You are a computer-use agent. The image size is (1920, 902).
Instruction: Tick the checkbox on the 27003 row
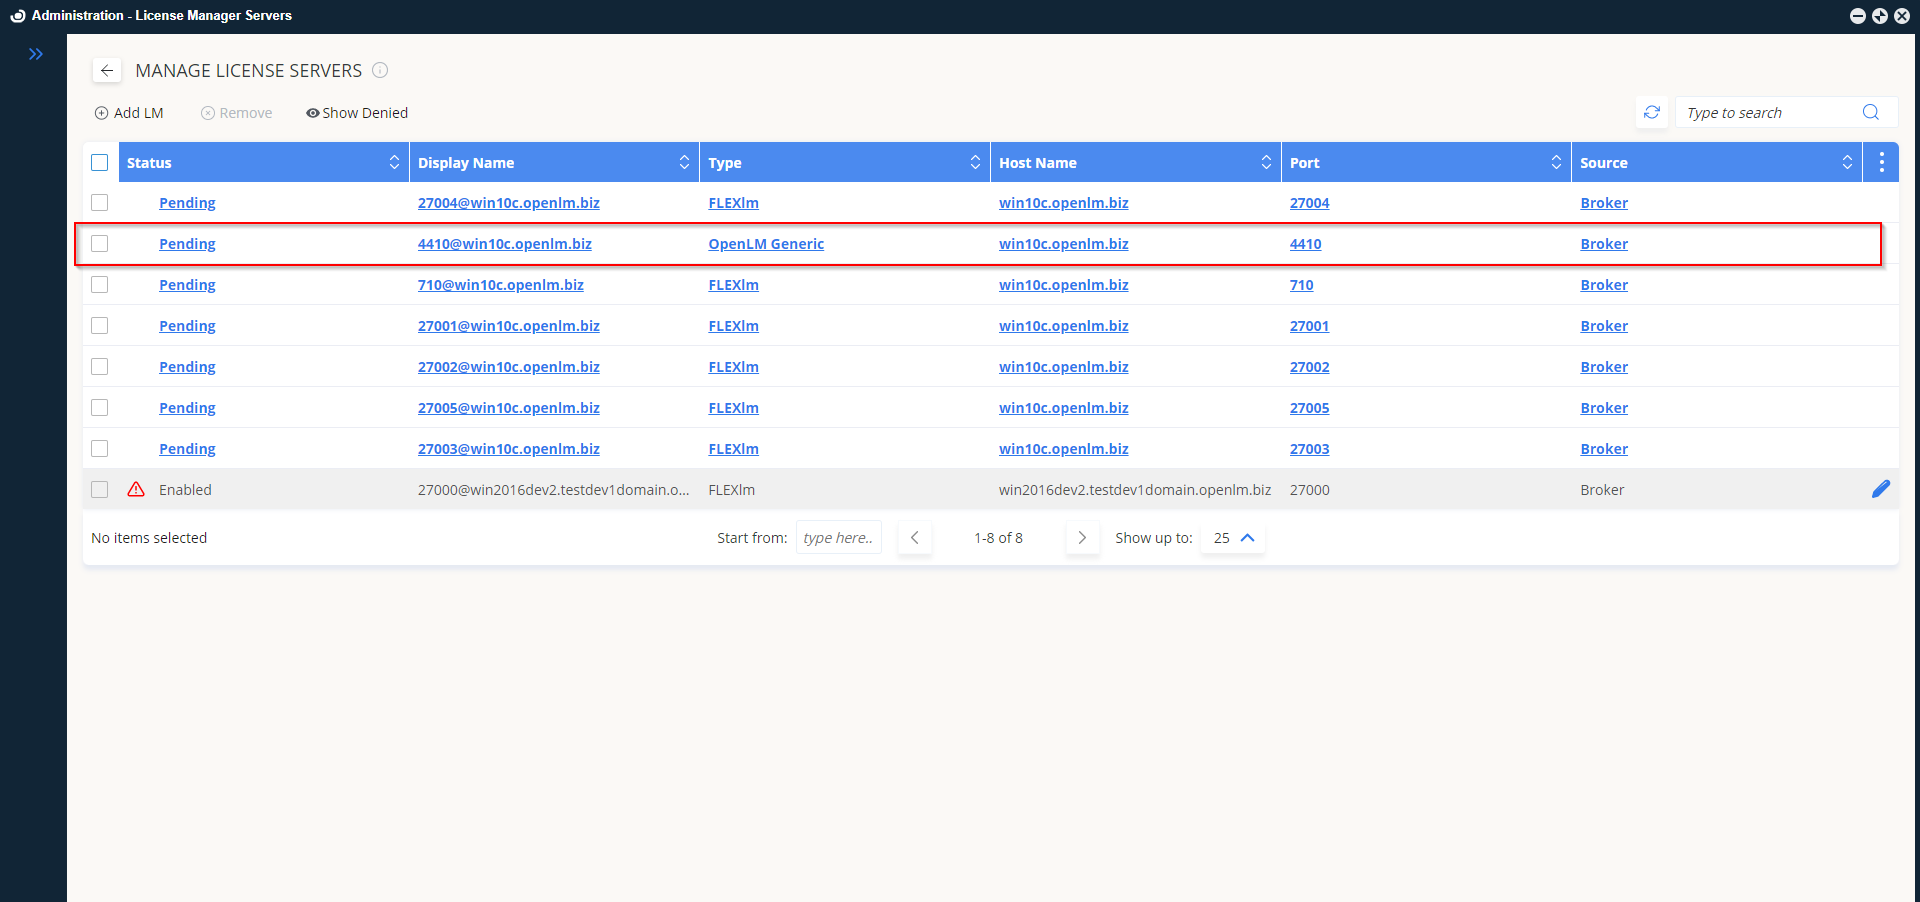[99, 448]
